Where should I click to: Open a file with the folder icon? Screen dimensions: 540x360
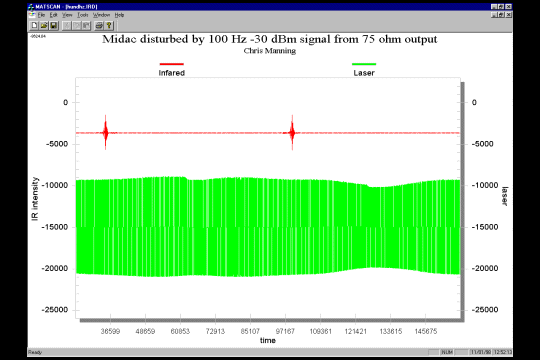pos(44,25)
